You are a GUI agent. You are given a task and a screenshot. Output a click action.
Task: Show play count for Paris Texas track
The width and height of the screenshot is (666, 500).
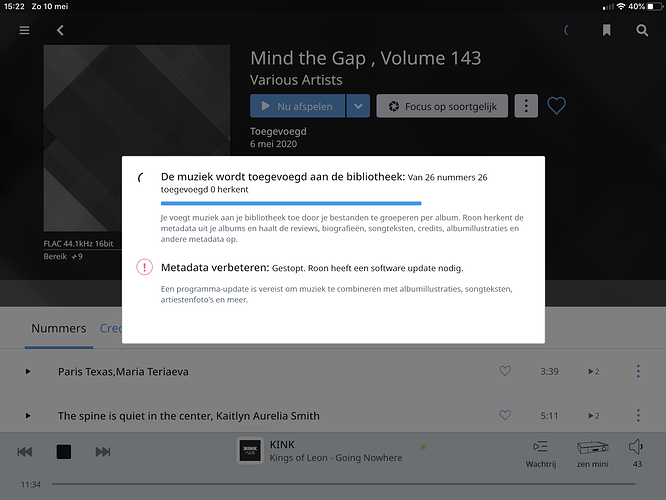[594, 372]
